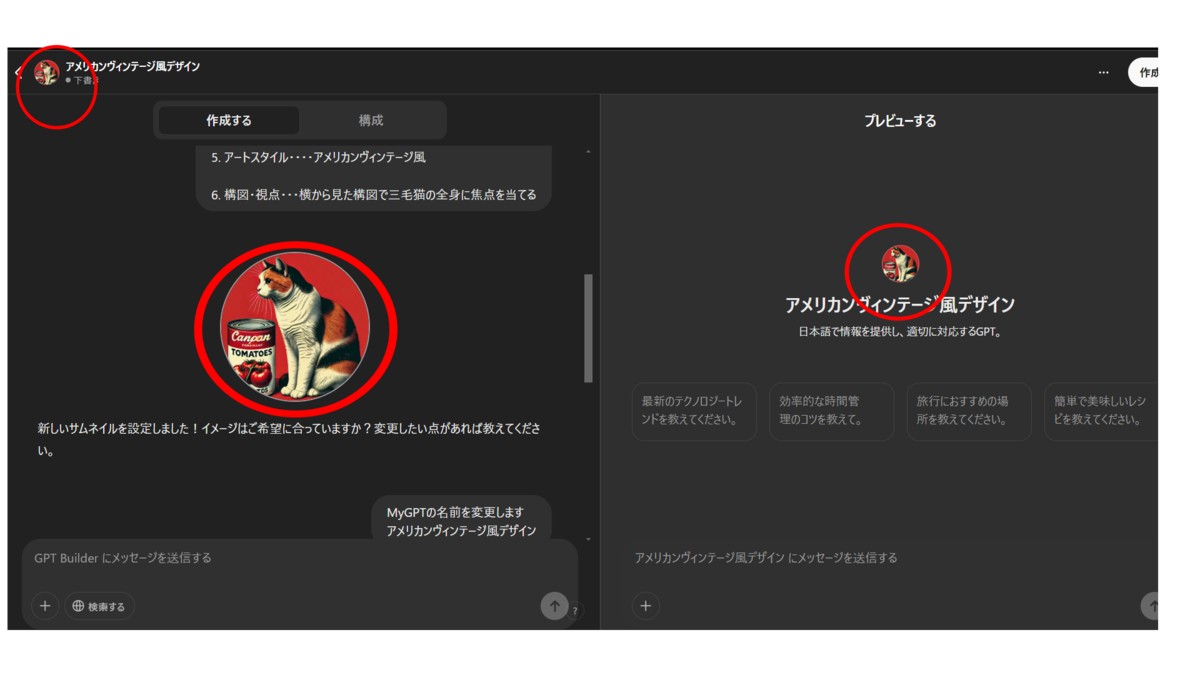Click the builder chat scrollbar thumb
This screenshot has width=1200, height=675.
tap(588, 328)
